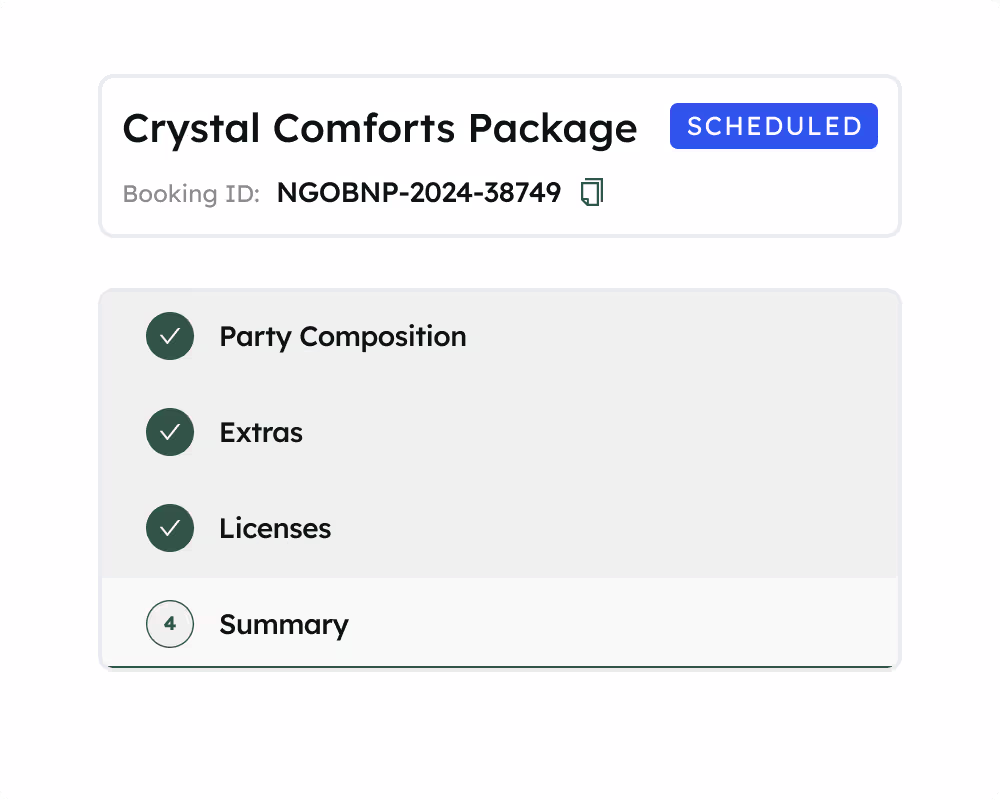This screenshot has height=800, width=1000.
Task: Click the "Booking ID:" label
Action: click(x=191, y=194)
